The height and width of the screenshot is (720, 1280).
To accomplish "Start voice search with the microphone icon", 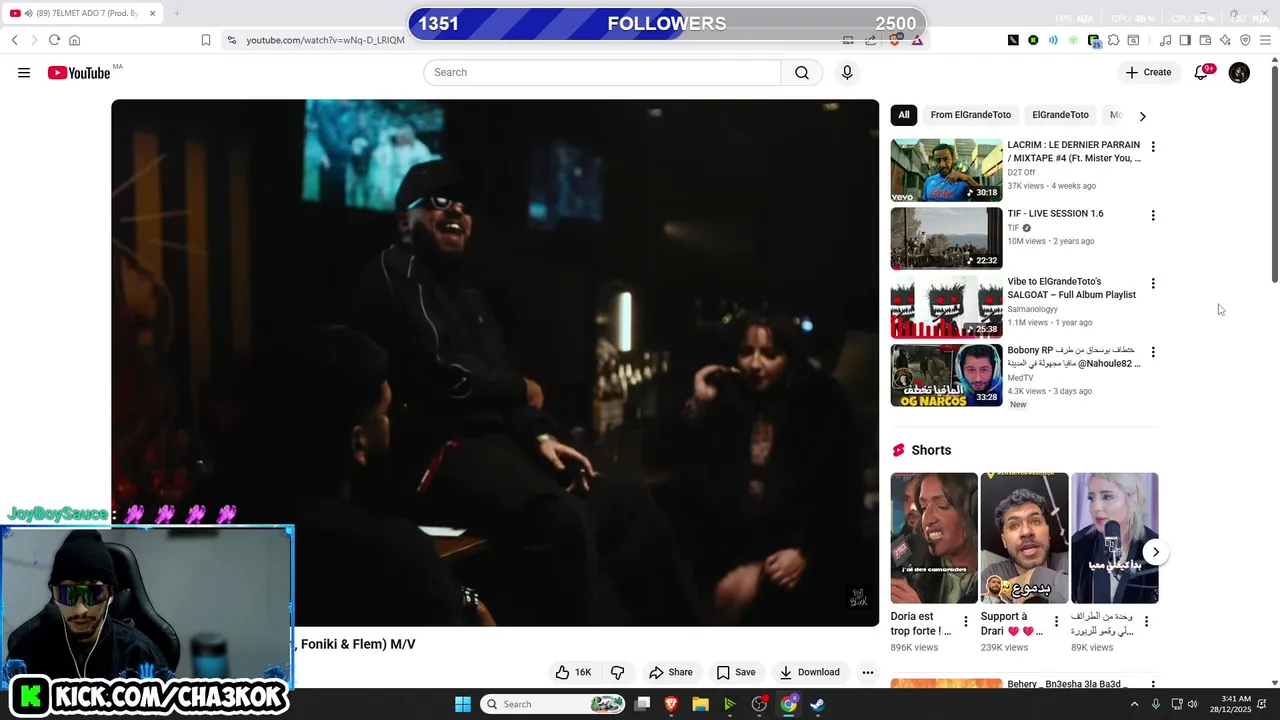I will [x=847, y=72].
